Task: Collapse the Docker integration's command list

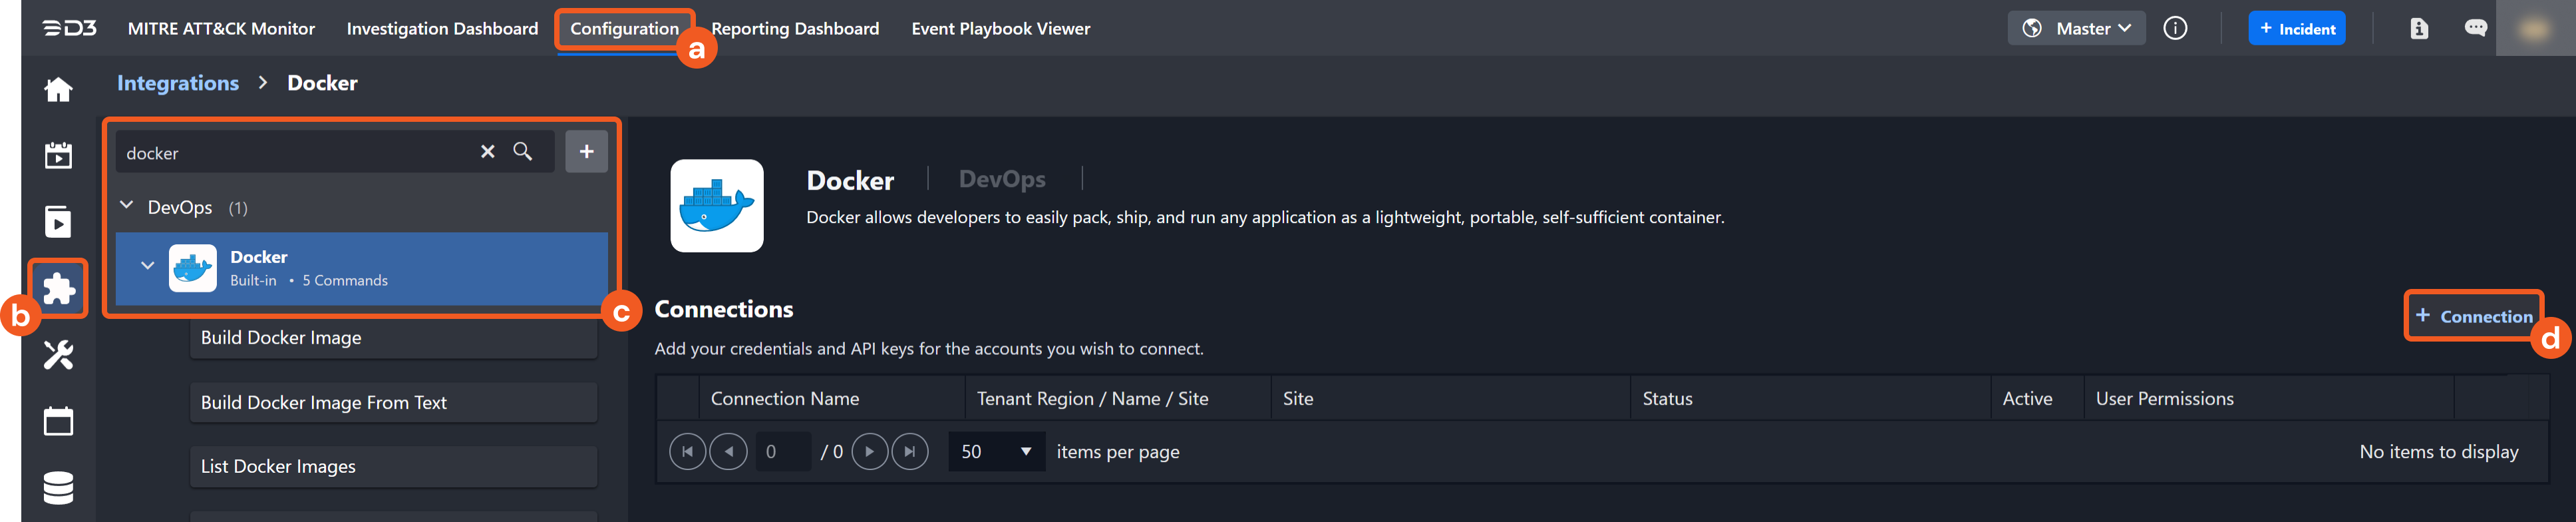Action: [148, 265]
